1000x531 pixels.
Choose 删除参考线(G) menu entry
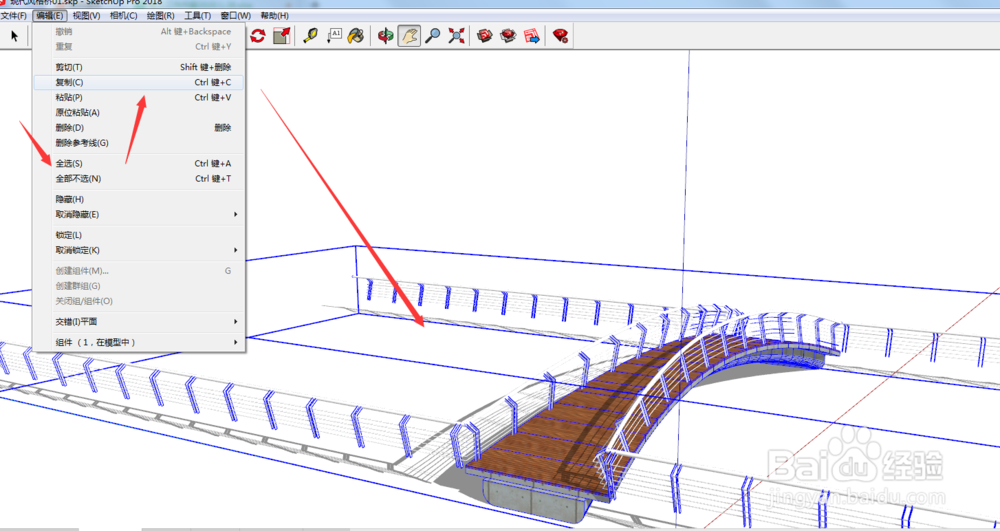[139, 143]
